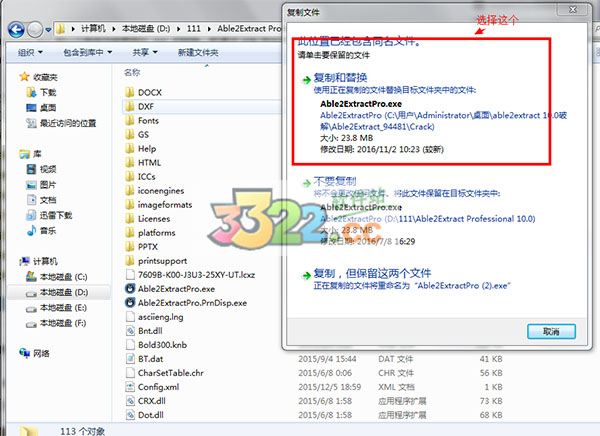The image size is (600, 436).
Task: Click the Explorer forward arrow button
Action: click(34, 29)
